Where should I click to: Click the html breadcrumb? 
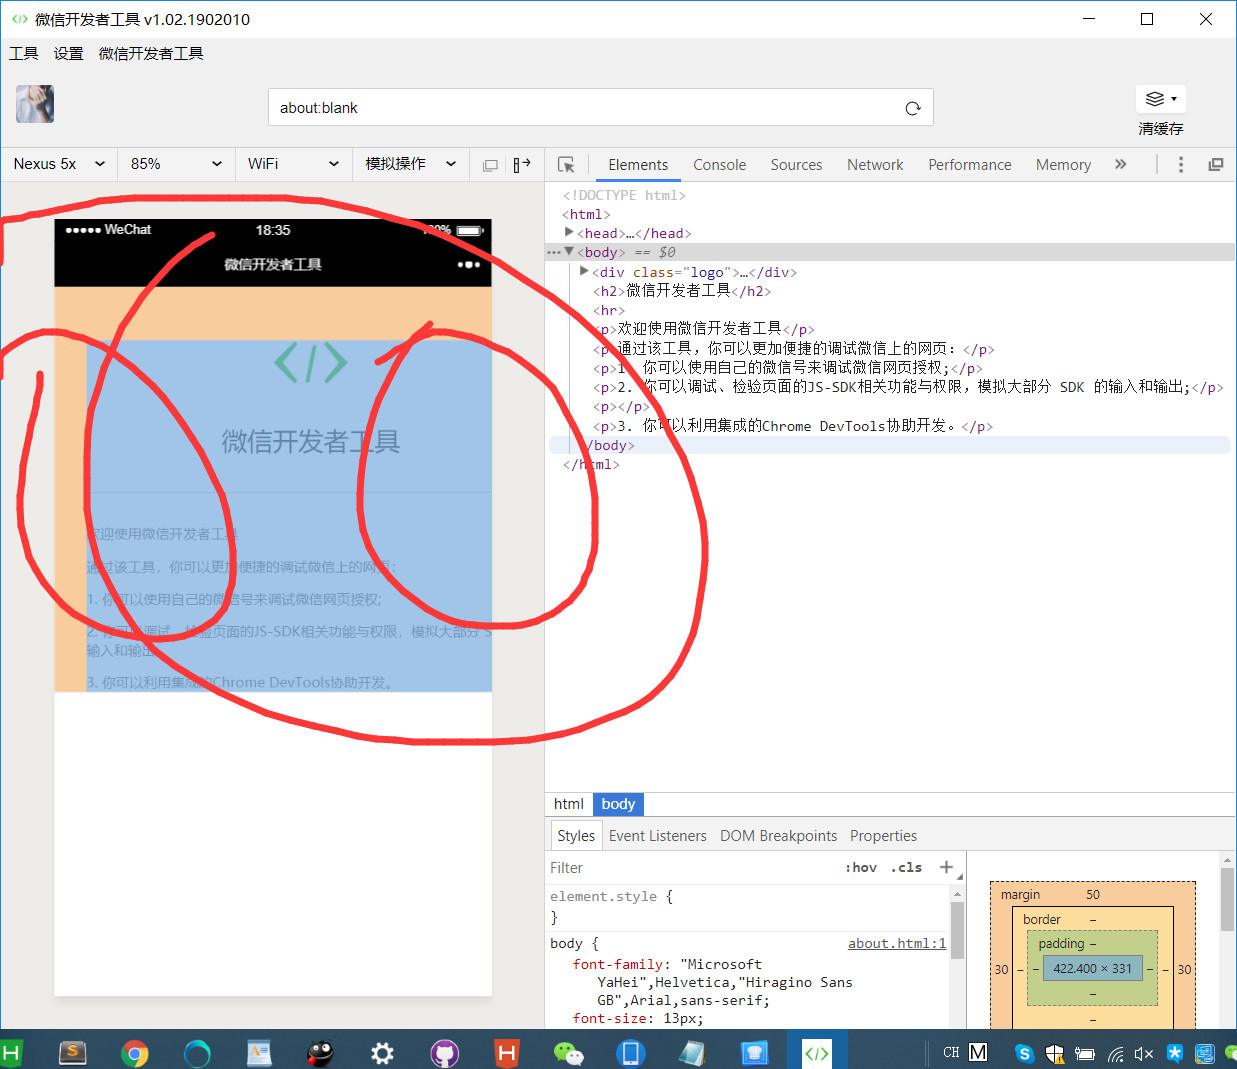pos(569,804)
